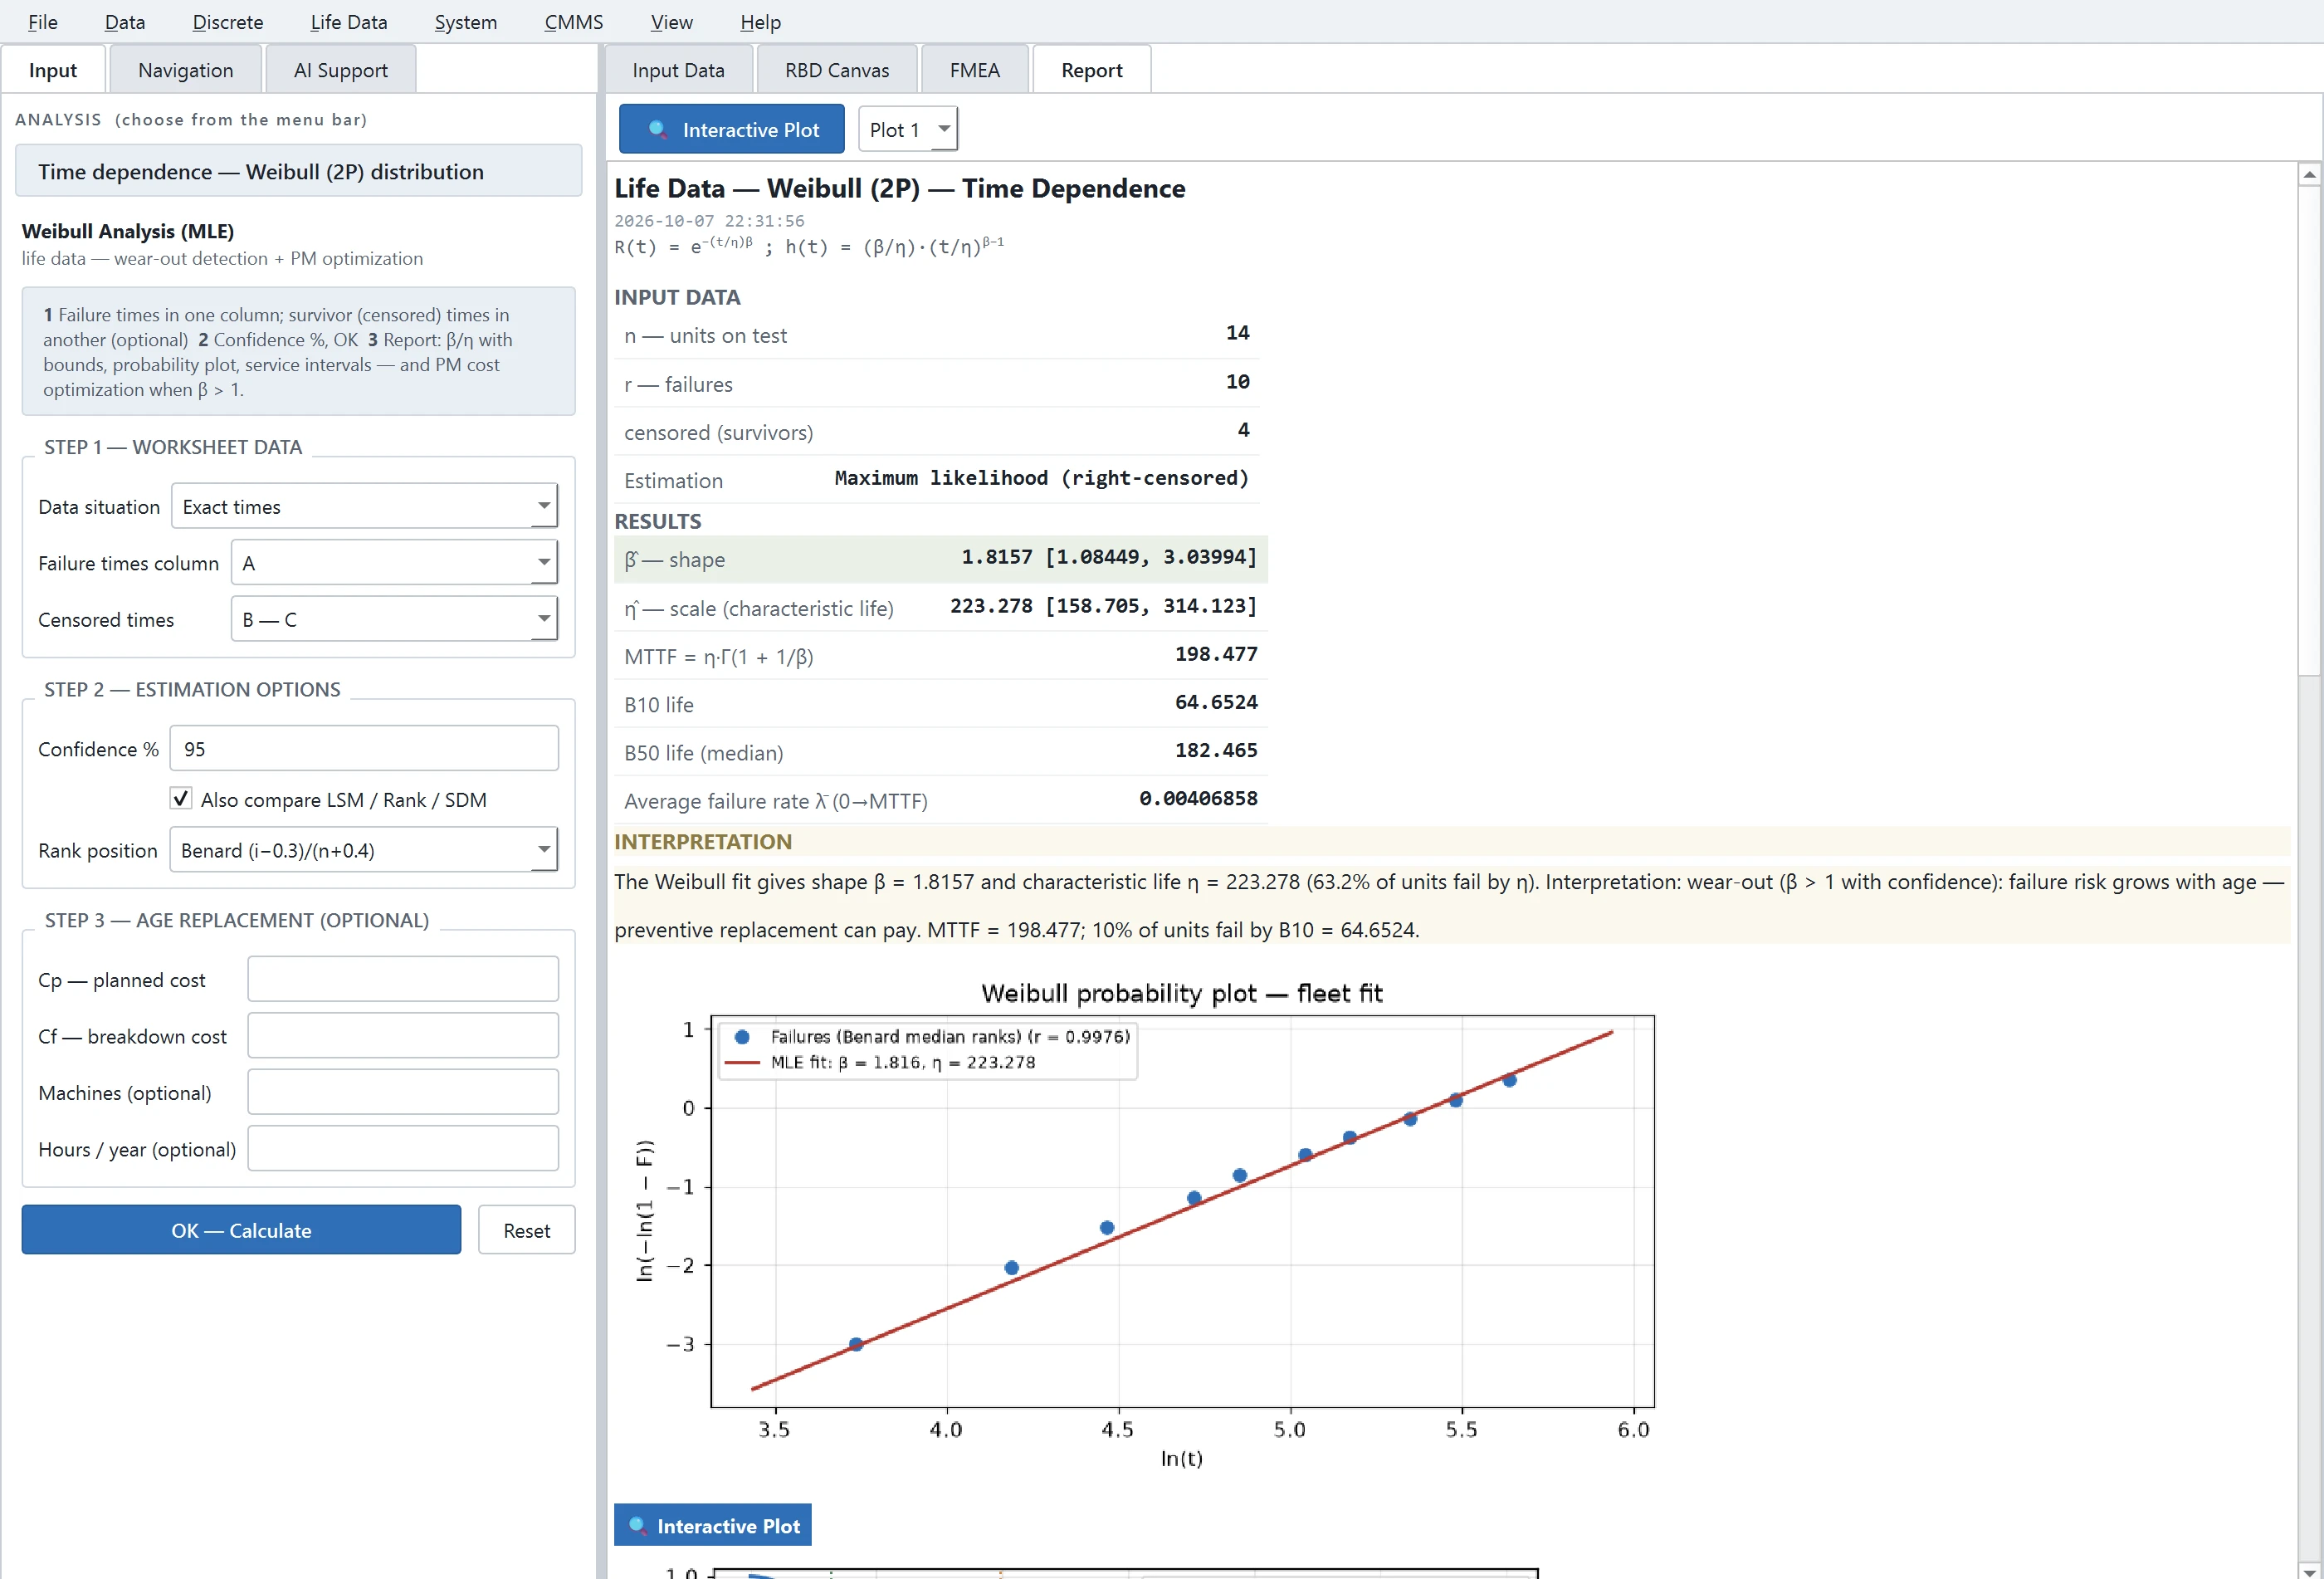The height and width of the screenshot is (1579, 2324).
Task: Expand the Failure times column dropdown
Action: (x=394, y=562)
